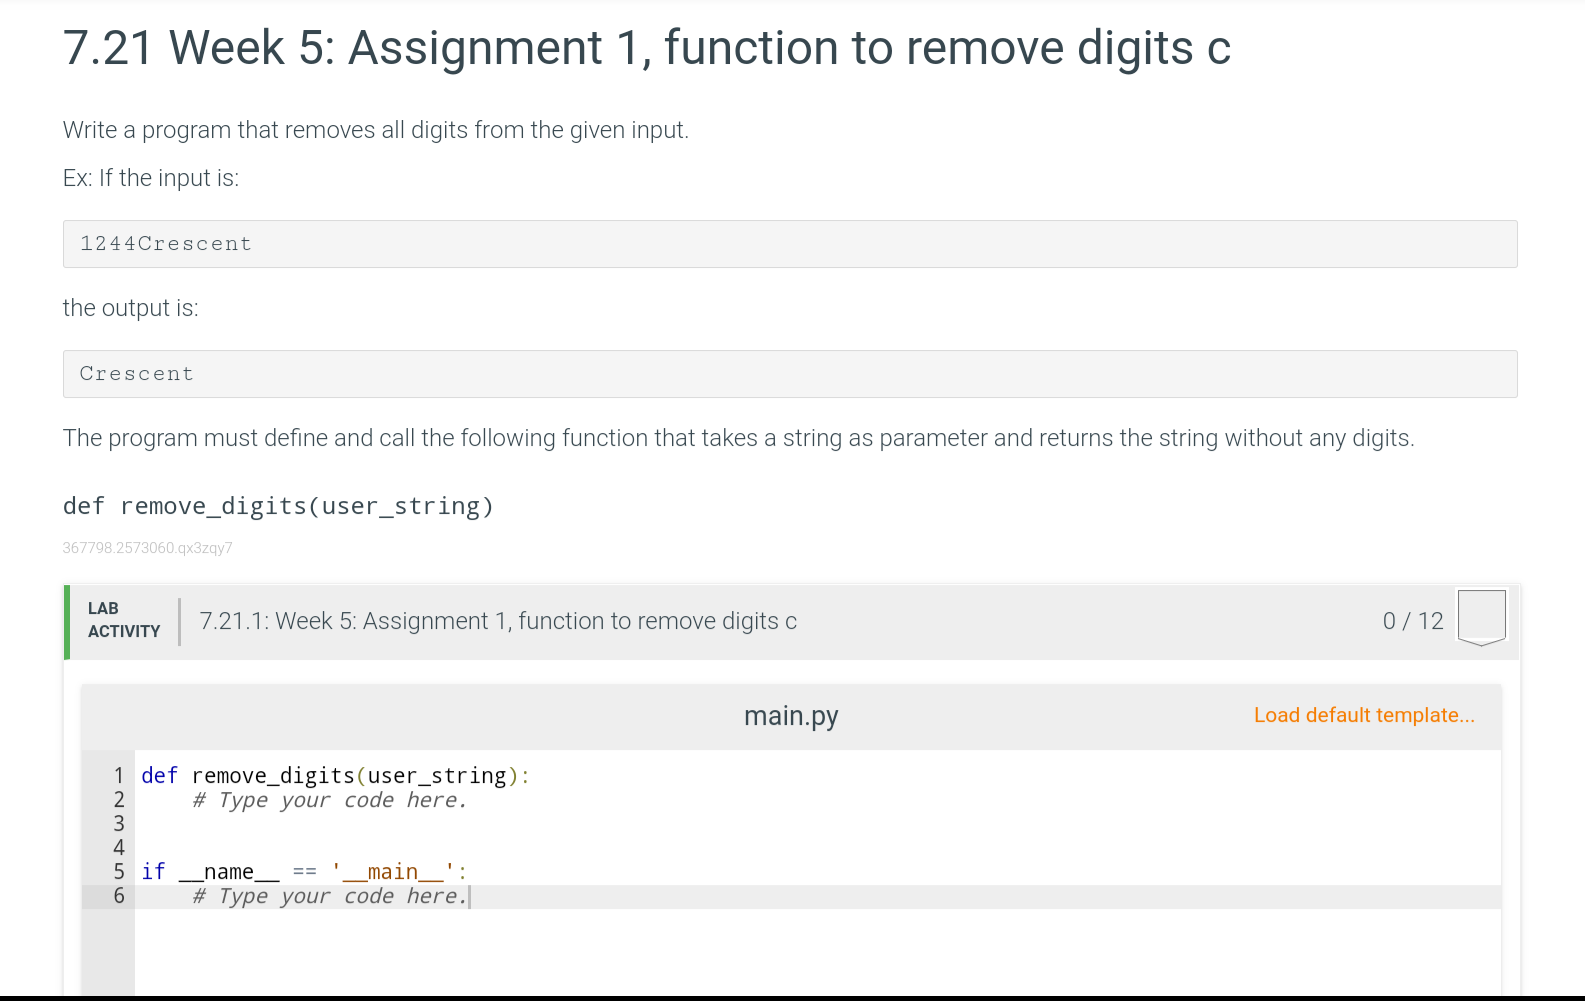Click line number 4 in the gutter
The width and height of the screenshot is (1585, 1001).
(x=119, y=848)
